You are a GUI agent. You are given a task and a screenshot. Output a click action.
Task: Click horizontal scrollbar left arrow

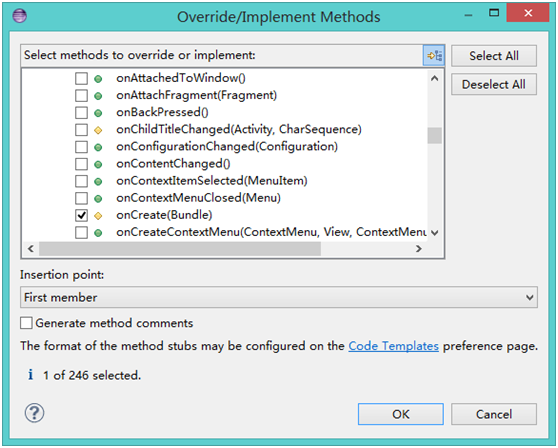point(31,248)
